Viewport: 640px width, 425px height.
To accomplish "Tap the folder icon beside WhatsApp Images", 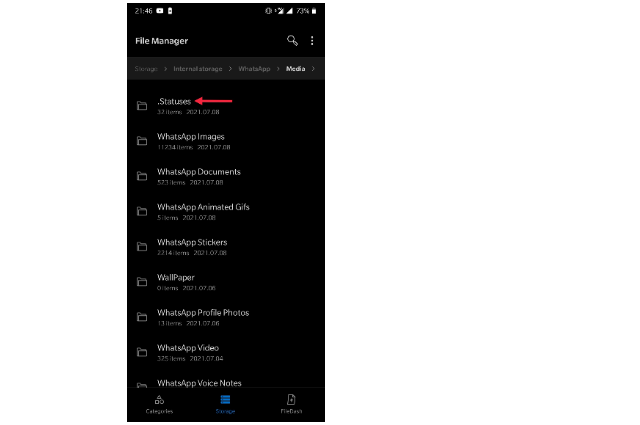I will tap(142, 141).
